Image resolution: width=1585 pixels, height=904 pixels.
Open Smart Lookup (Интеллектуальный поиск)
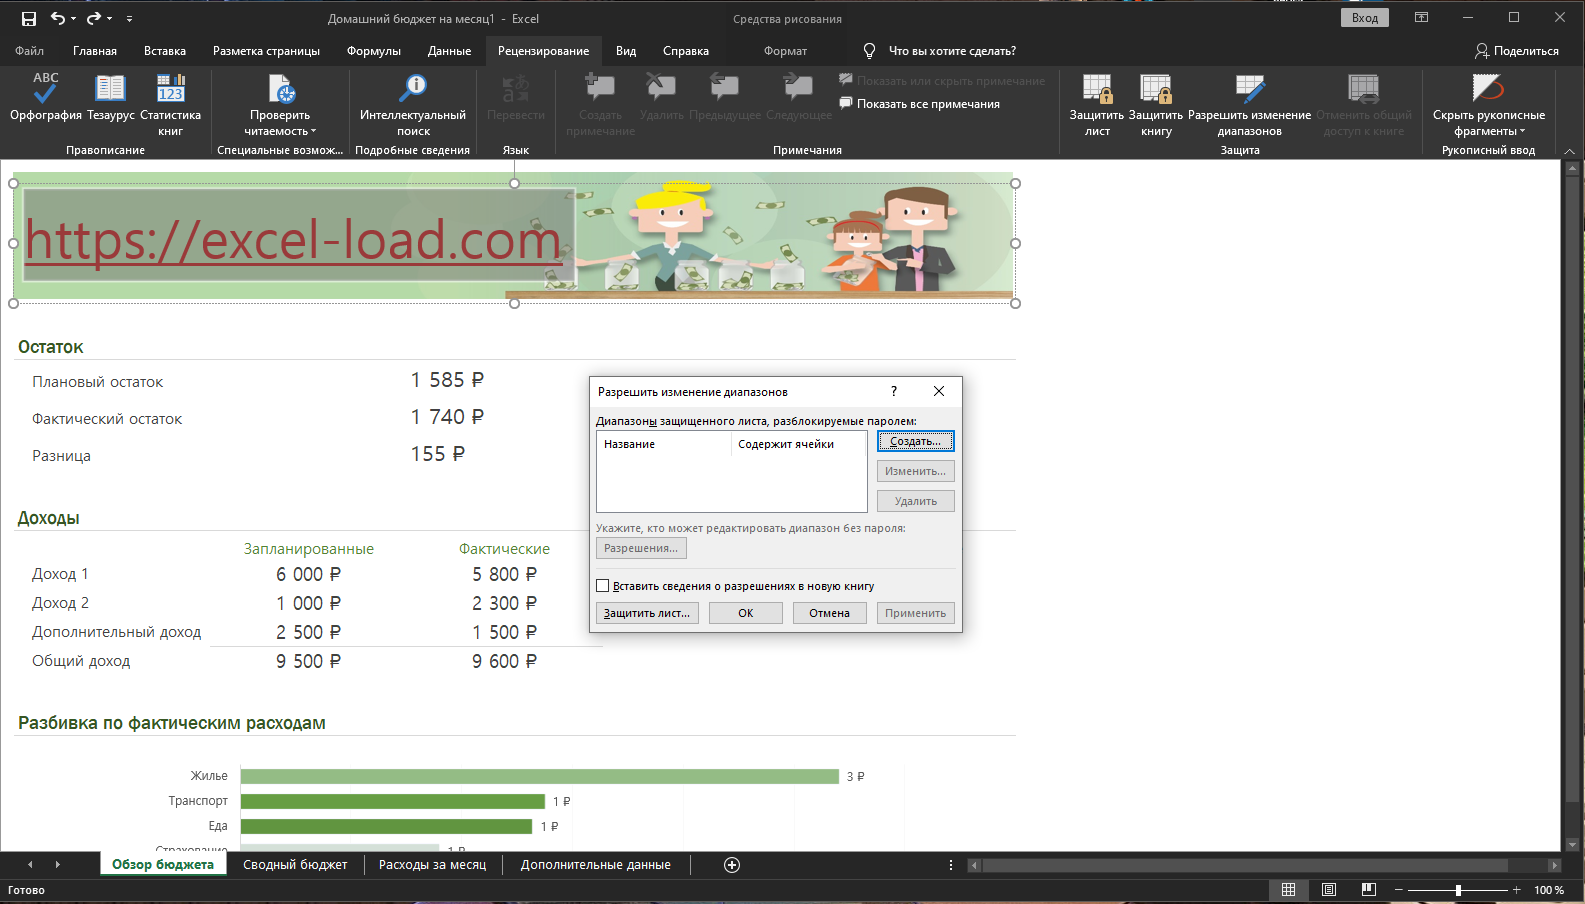(x=412, y=104)
